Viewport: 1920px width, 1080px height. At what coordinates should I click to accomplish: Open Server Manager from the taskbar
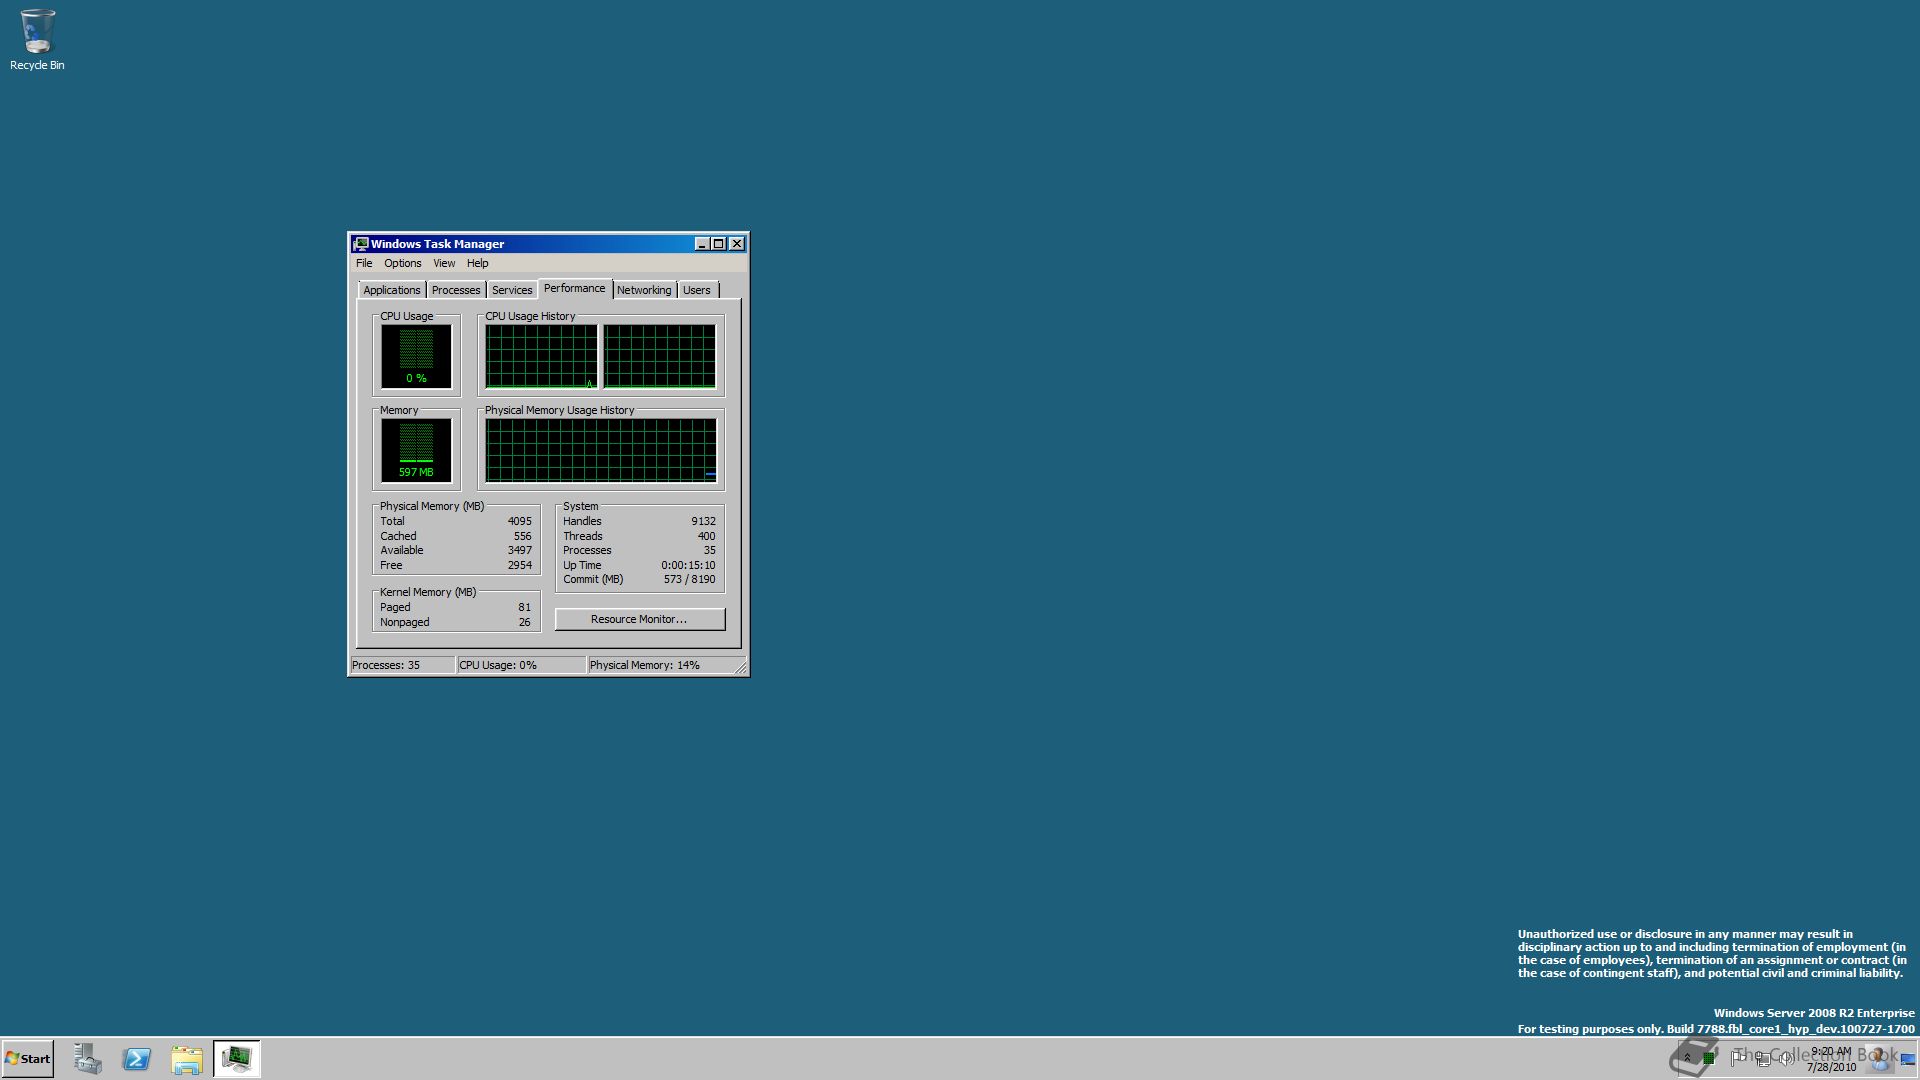pyautogui.click(x=88, y=1059)
